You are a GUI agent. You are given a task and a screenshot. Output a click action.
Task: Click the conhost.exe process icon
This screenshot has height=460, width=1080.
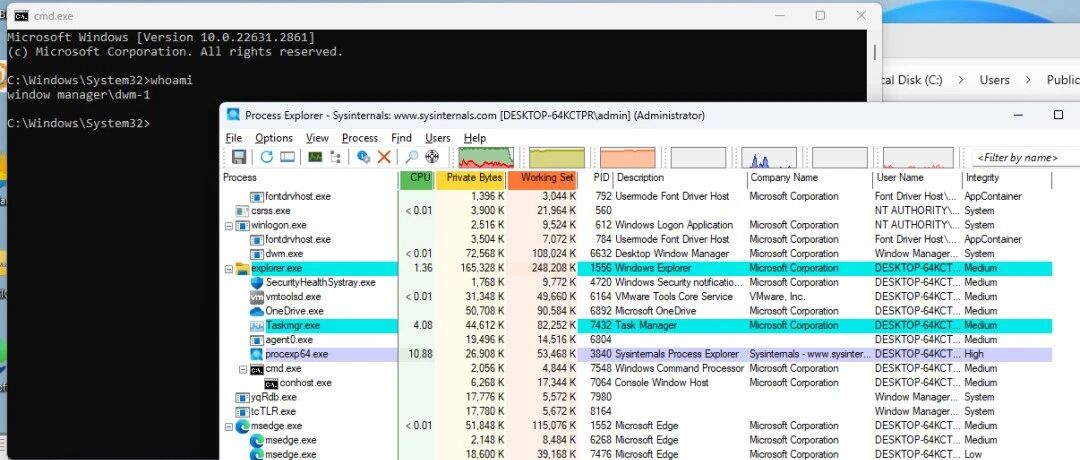point(271,383)
